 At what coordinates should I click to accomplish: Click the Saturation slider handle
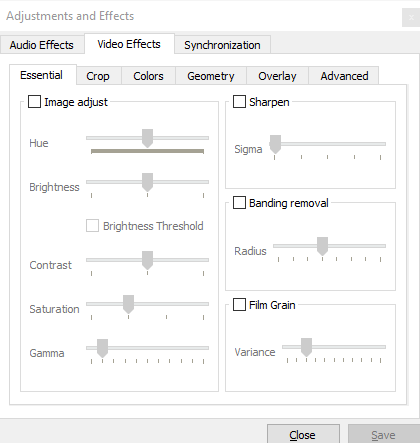click(128, 304)
